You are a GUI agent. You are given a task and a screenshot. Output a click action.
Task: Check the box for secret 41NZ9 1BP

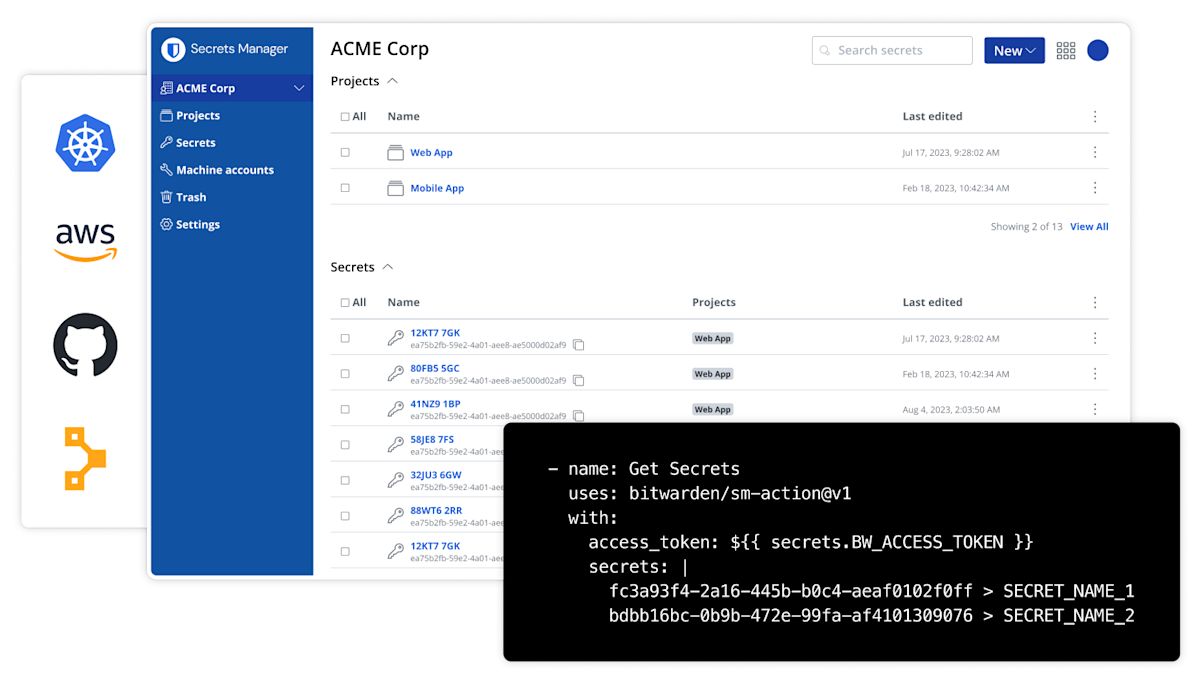345,409
